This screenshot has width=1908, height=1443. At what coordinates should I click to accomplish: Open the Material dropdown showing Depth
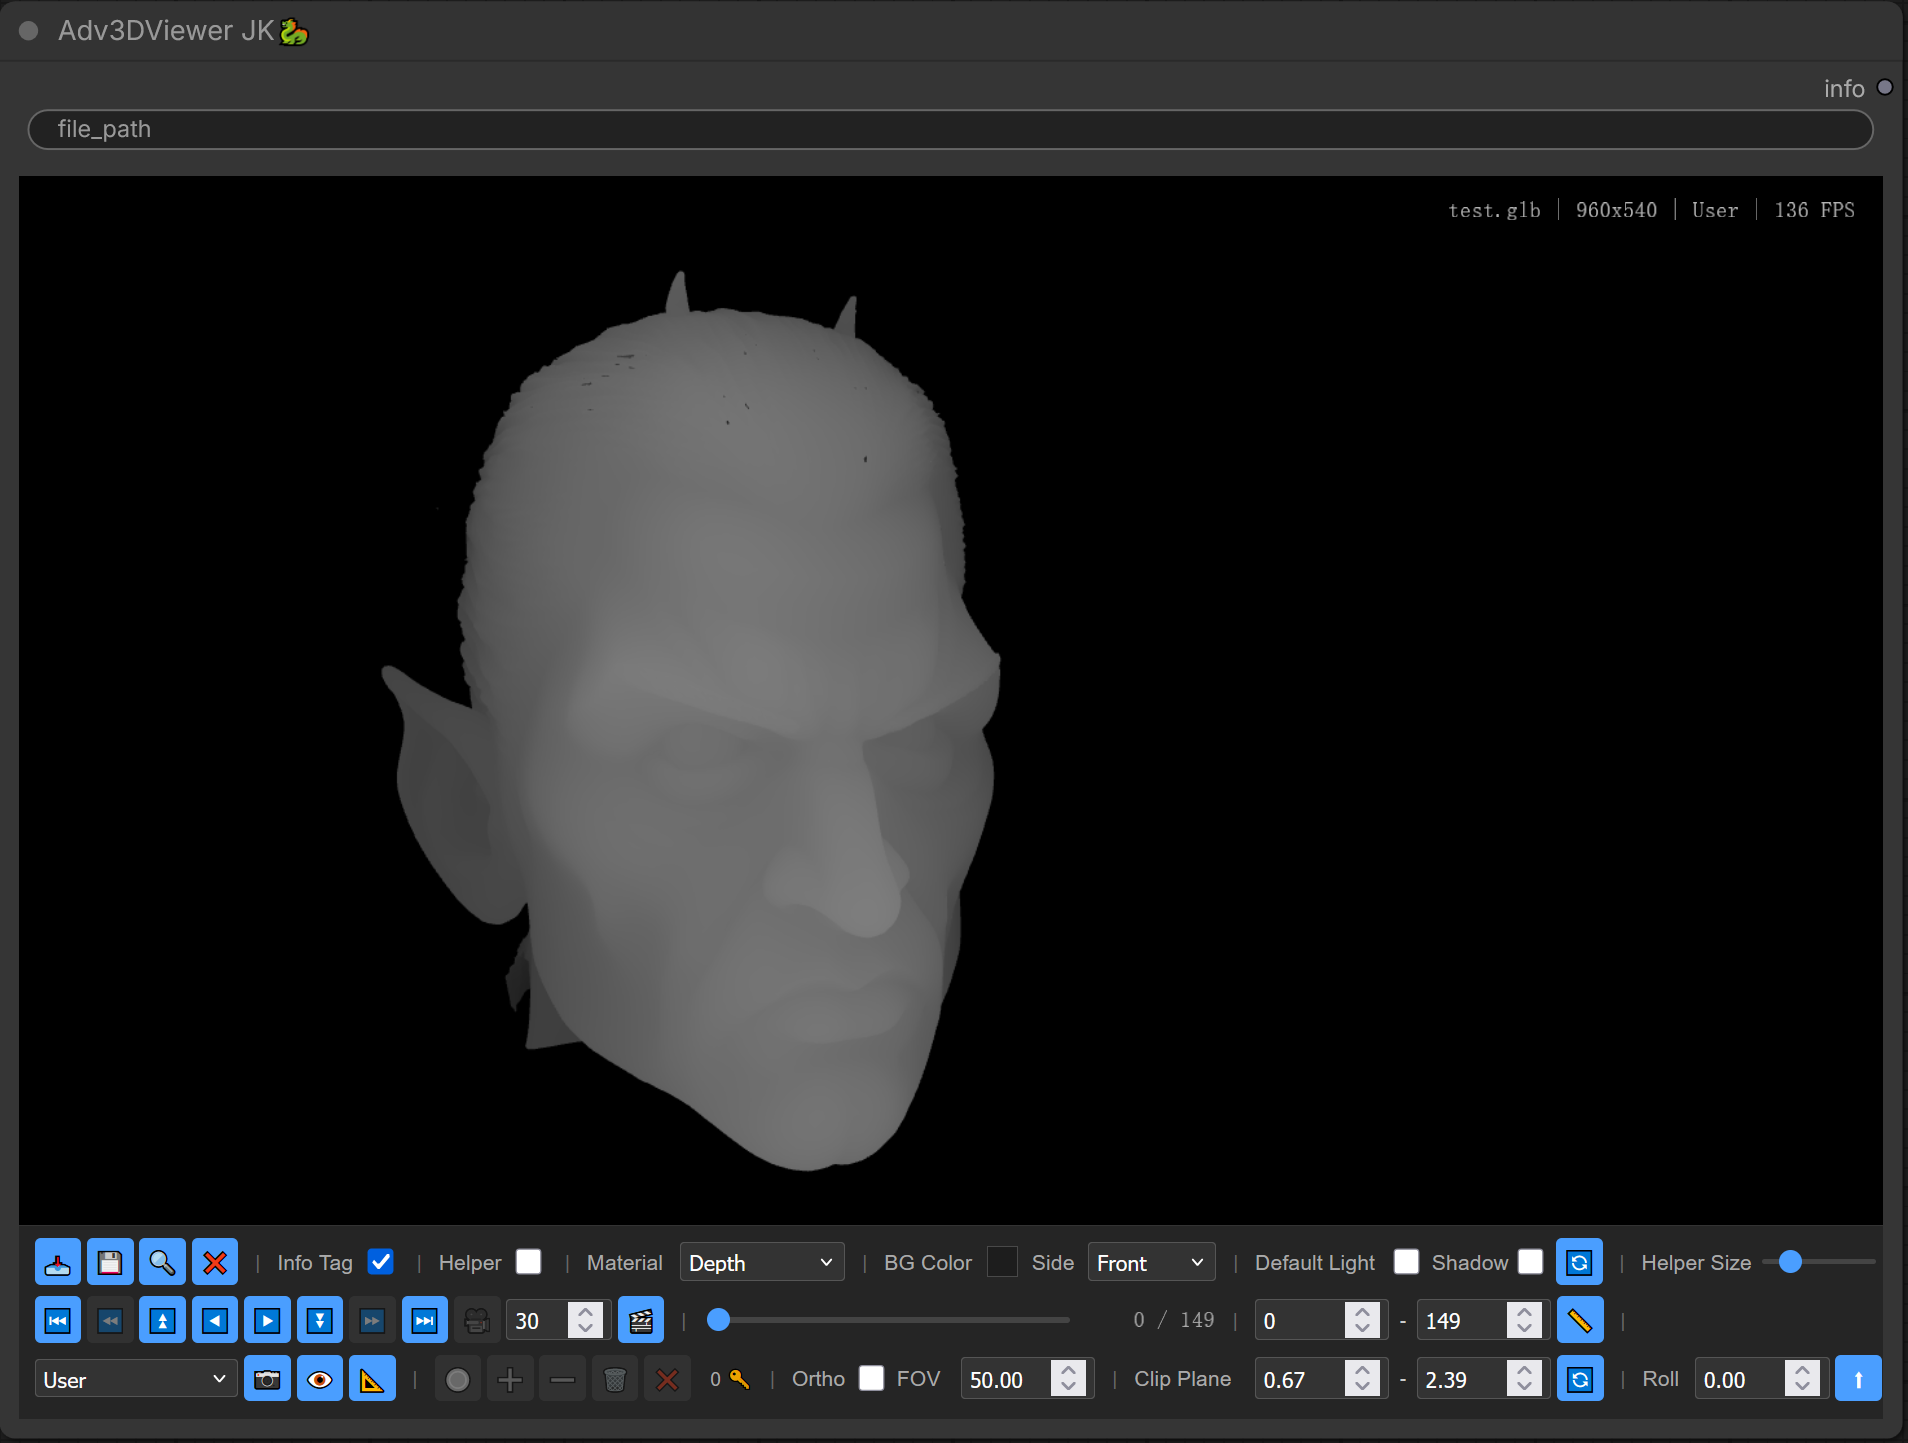tap(762, 1262)
